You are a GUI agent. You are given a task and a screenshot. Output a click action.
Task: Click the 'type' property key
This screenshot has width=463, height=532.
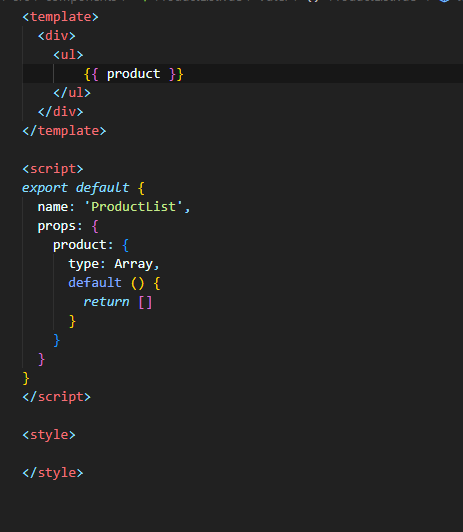pyautogui.click(x=83, y=264)
